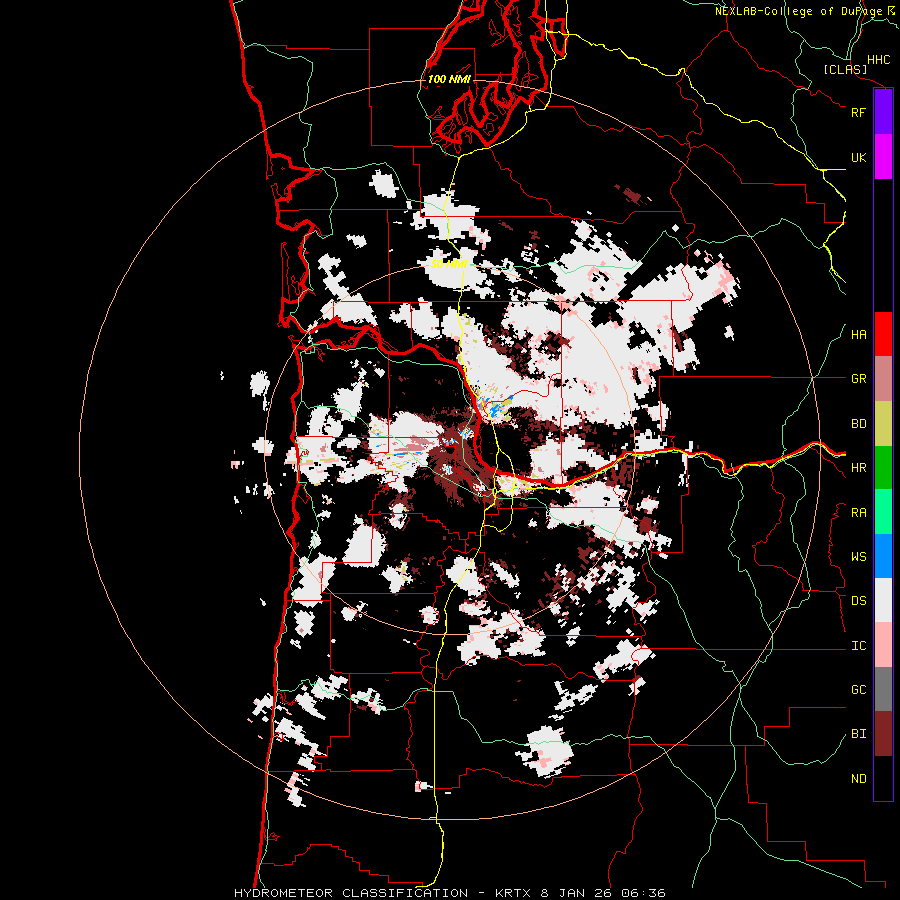The image size is (900, 900).
Task: Select the GC gray legend swatch
Action: 883,689
